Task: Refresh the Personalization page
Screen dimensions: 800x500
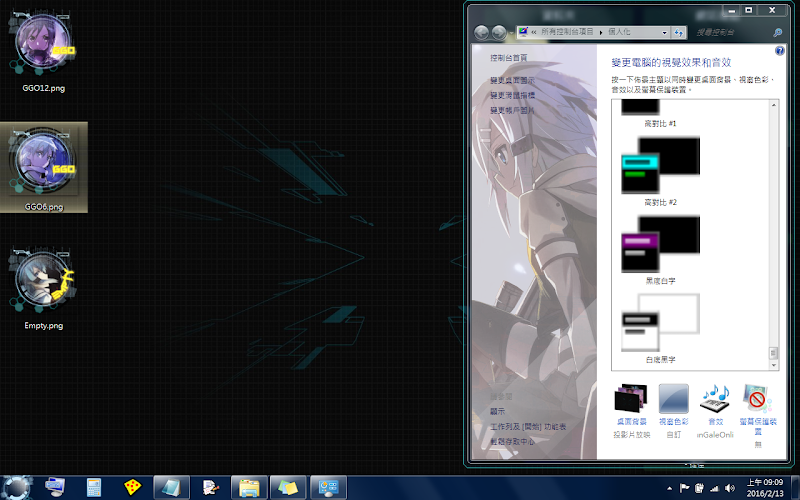Action: point(679,33)
